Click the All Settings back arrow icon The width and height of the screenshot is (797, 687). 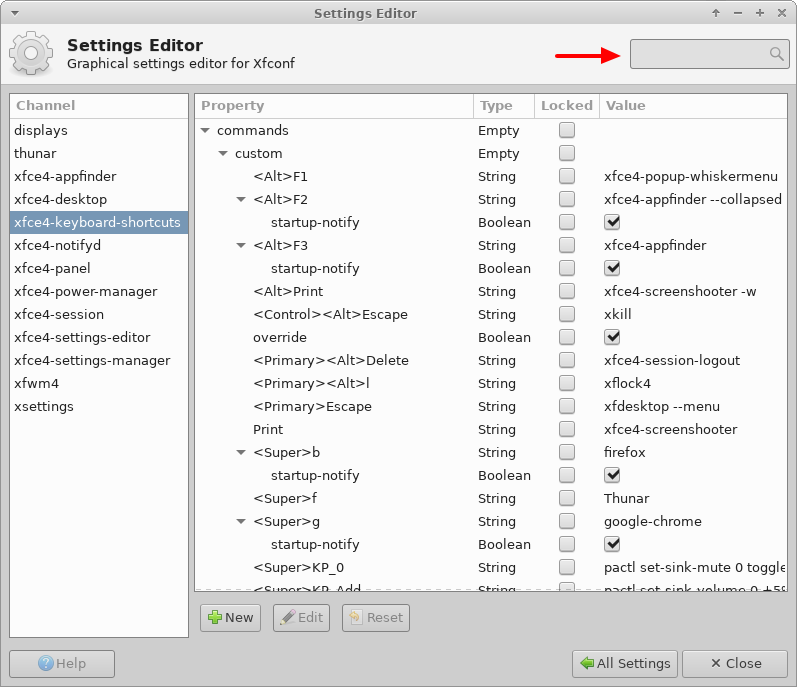586,663
